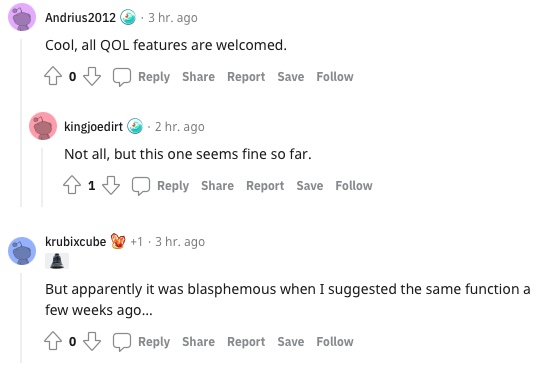Upvote krubixcube's comment
This screenshot has width=556, height=365.
pos(53,341)
